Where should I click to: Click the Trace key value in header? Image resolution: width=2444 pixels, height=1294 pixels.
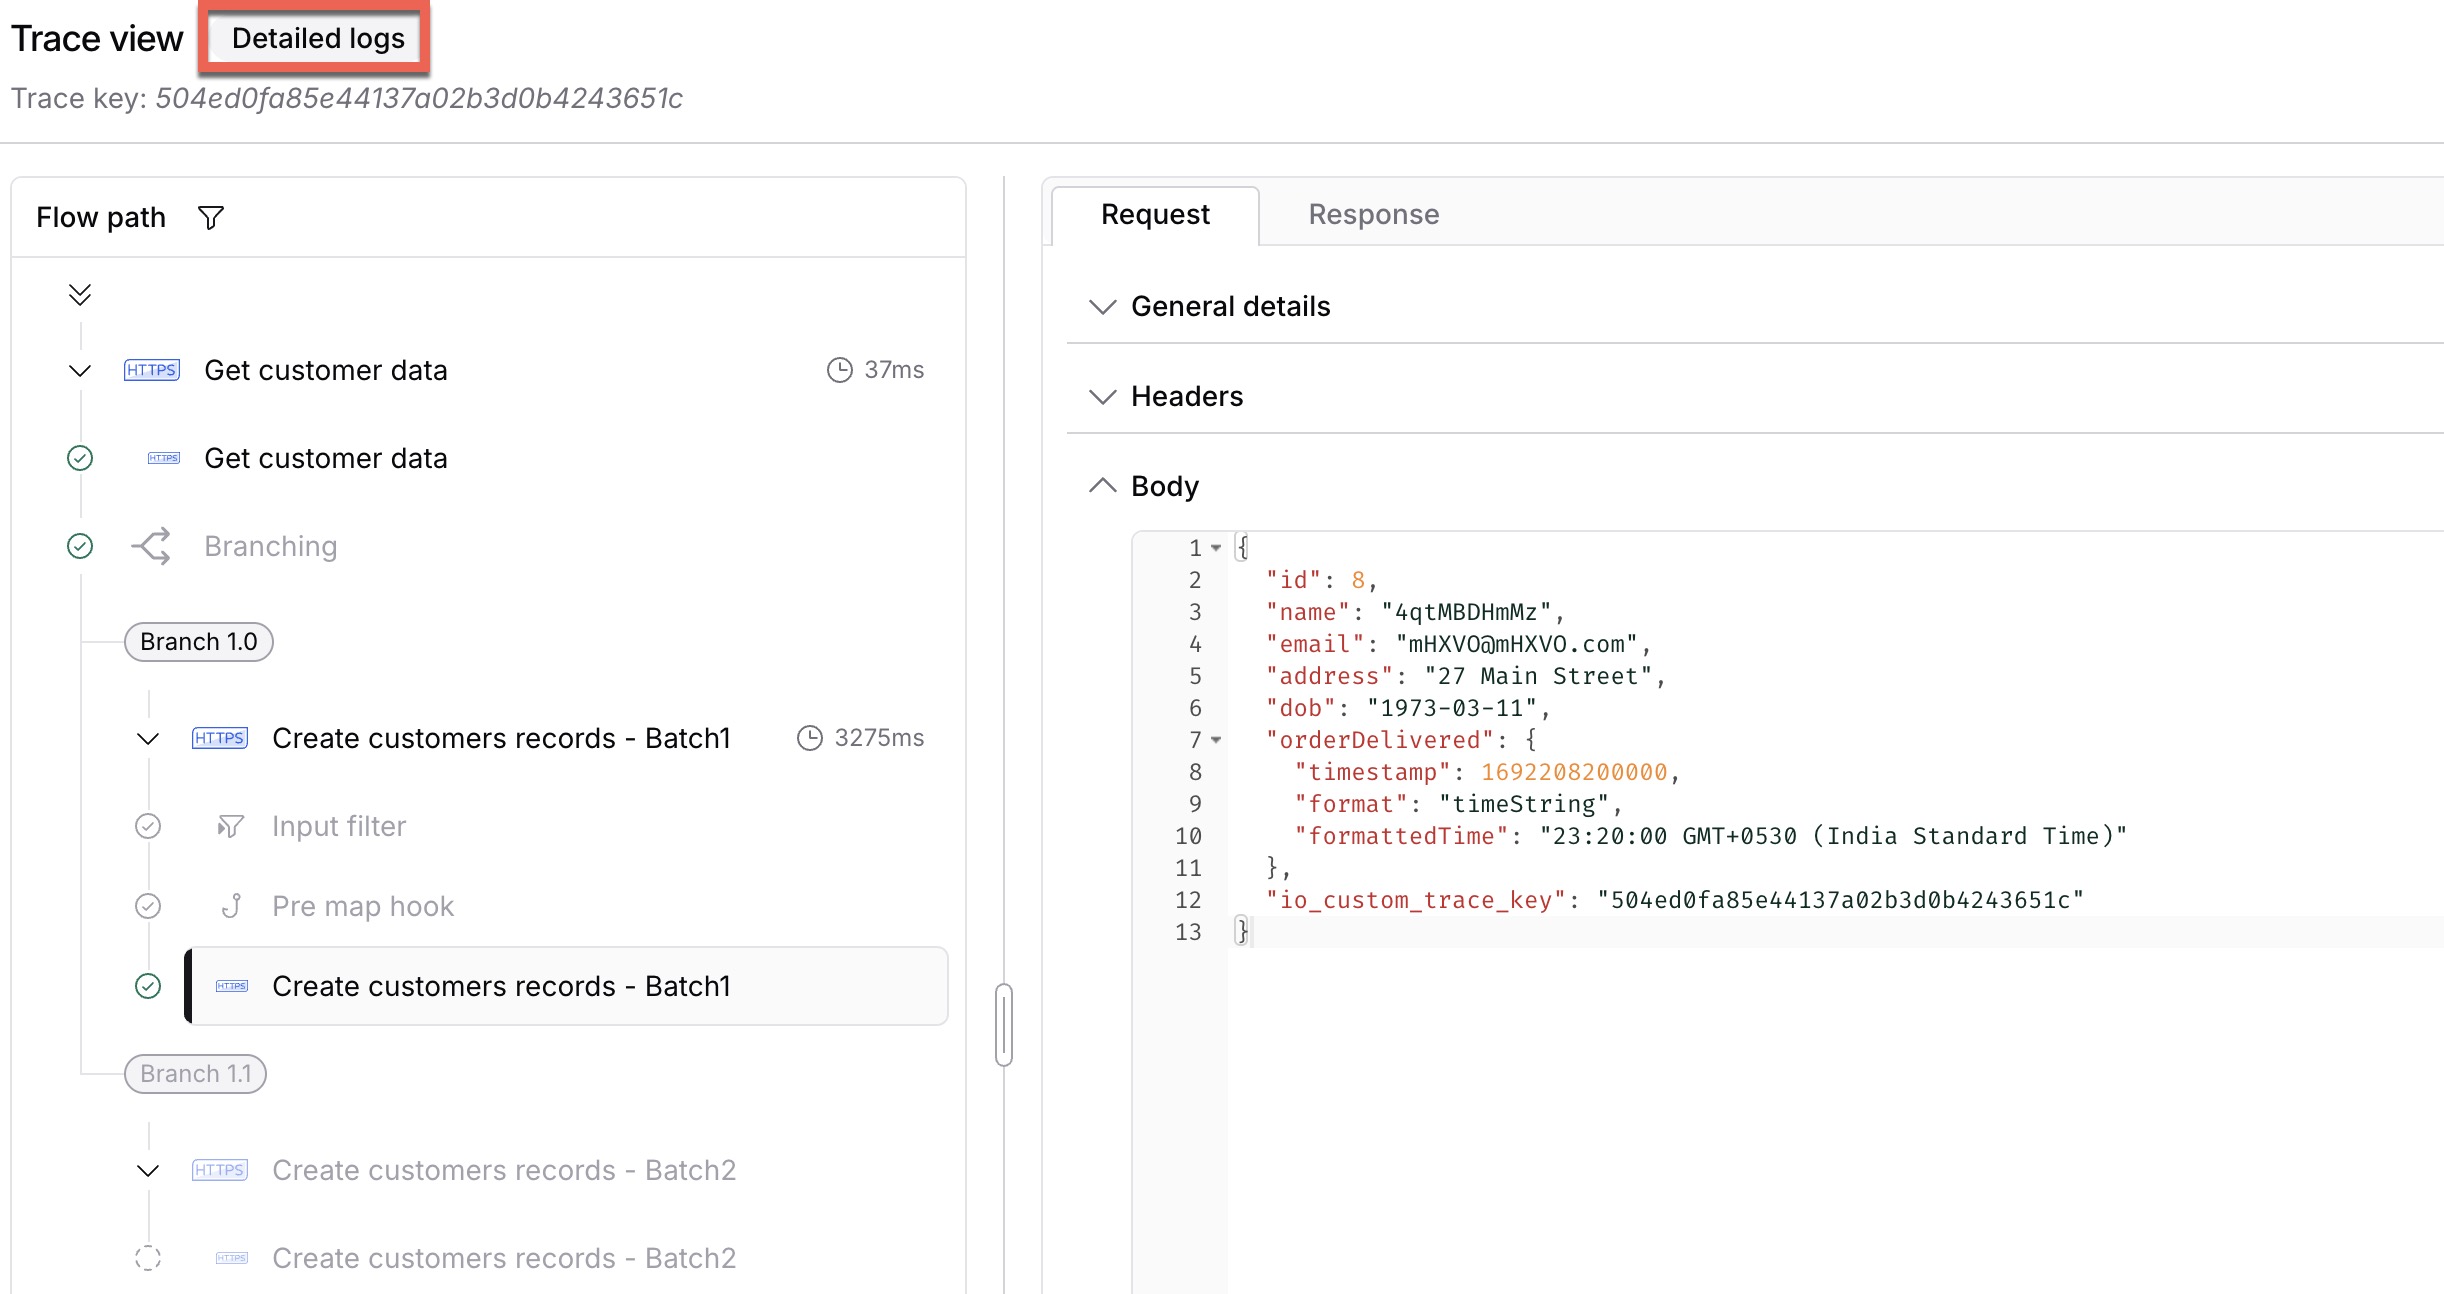click(419, 98)
